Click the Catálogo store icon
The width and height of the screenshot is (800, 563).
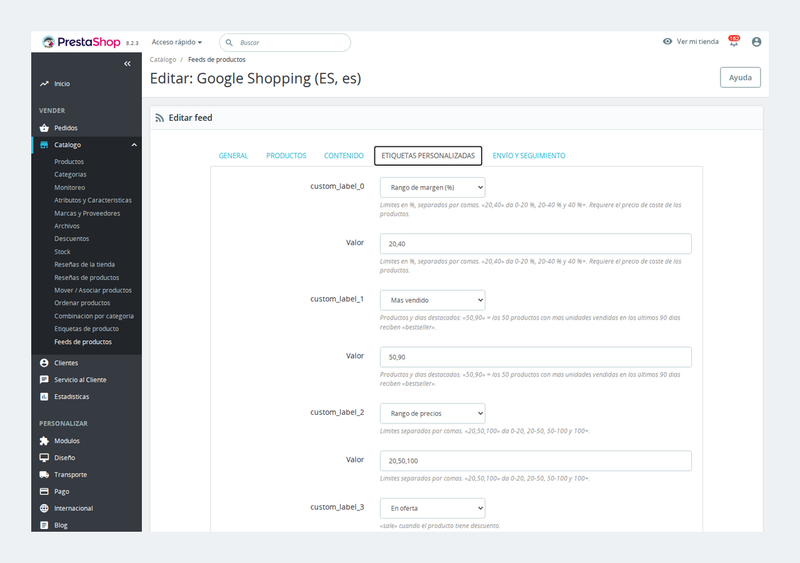44,145
